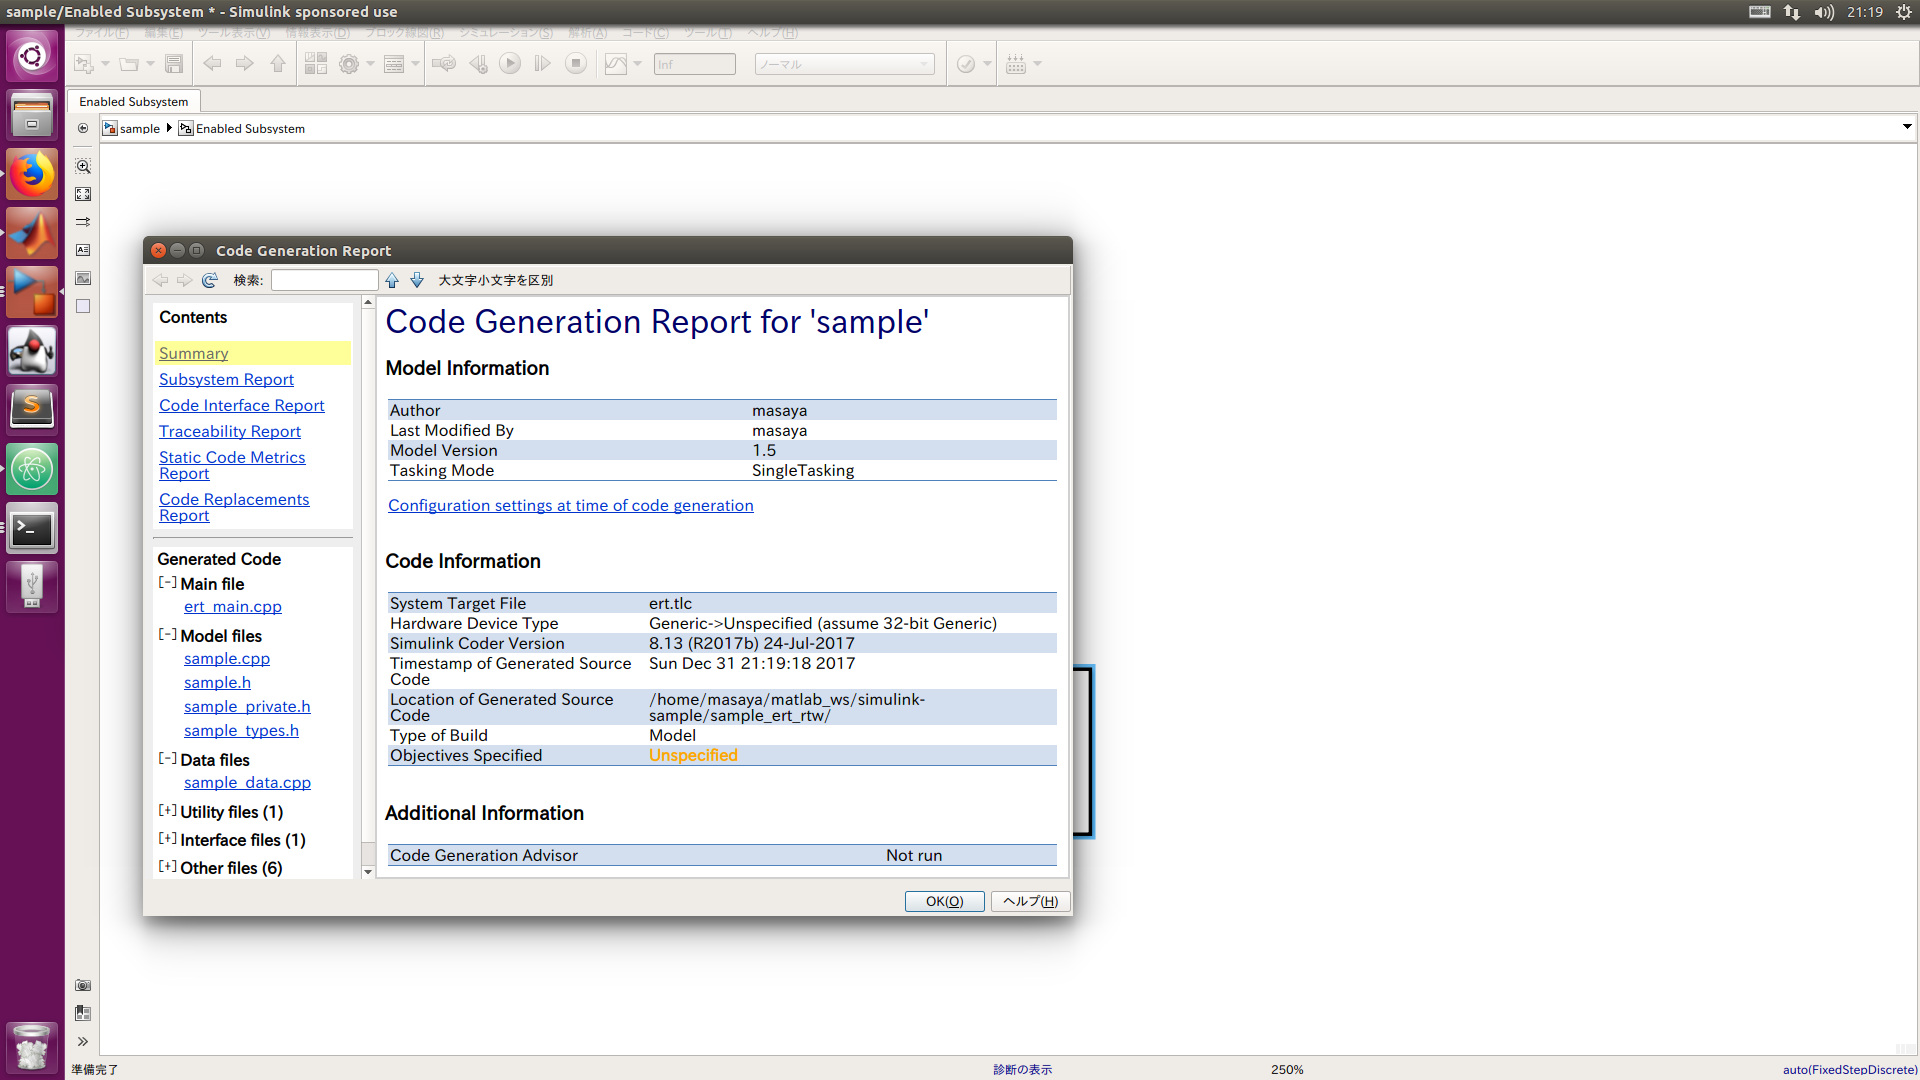Open the Traceability Report link
The height and width of the screenshot is (1080, 1920).
point(230,431)
